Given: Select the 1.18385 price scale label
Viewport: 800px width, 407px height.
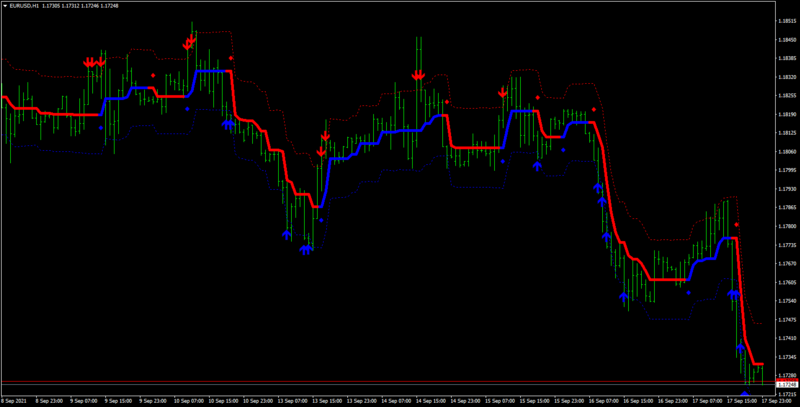Looking at the screenshot, I should pyautogui.click(x=788, y=58).
